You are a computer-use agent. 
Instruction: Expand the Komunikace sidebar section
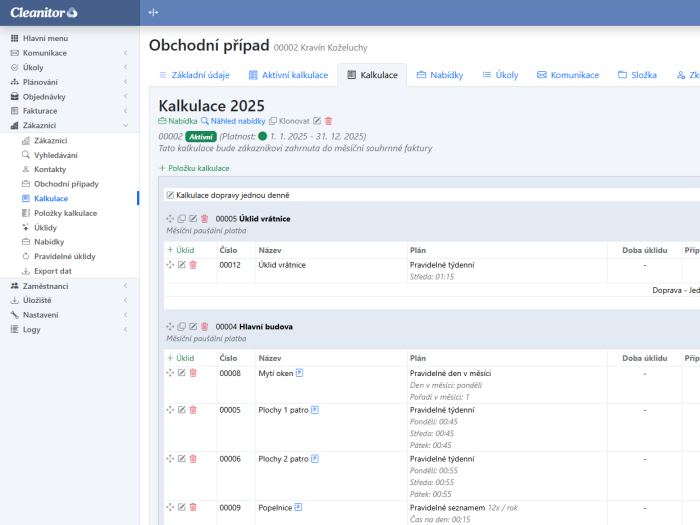pos(125,53)
